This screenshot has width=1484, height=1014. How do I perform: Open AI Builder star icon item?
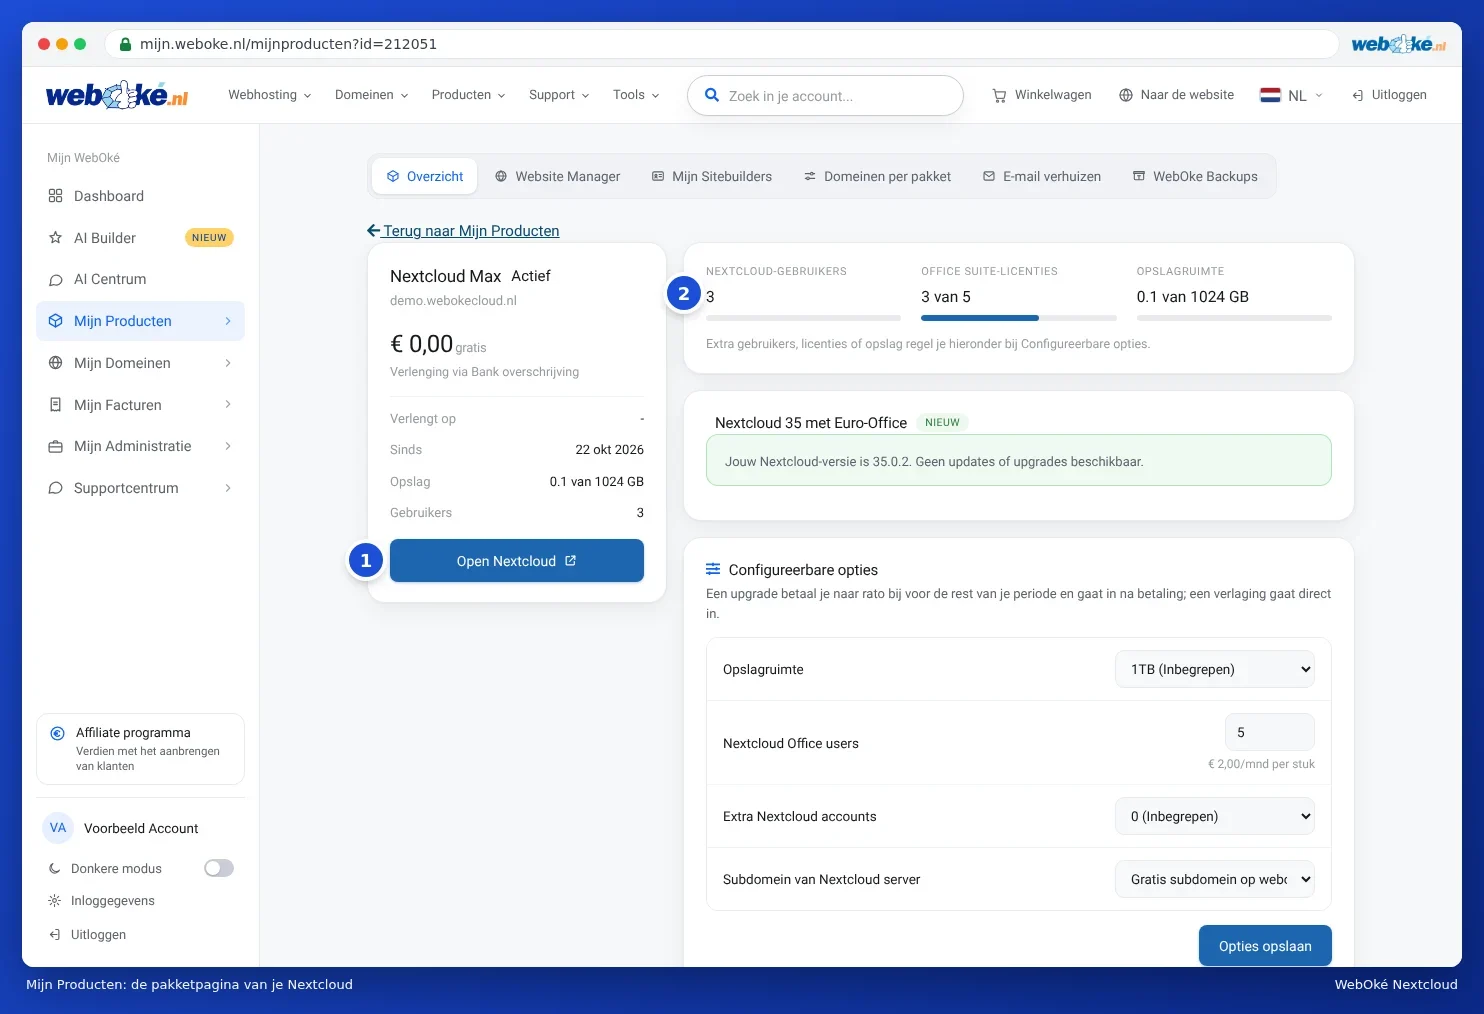click(140, 238)
